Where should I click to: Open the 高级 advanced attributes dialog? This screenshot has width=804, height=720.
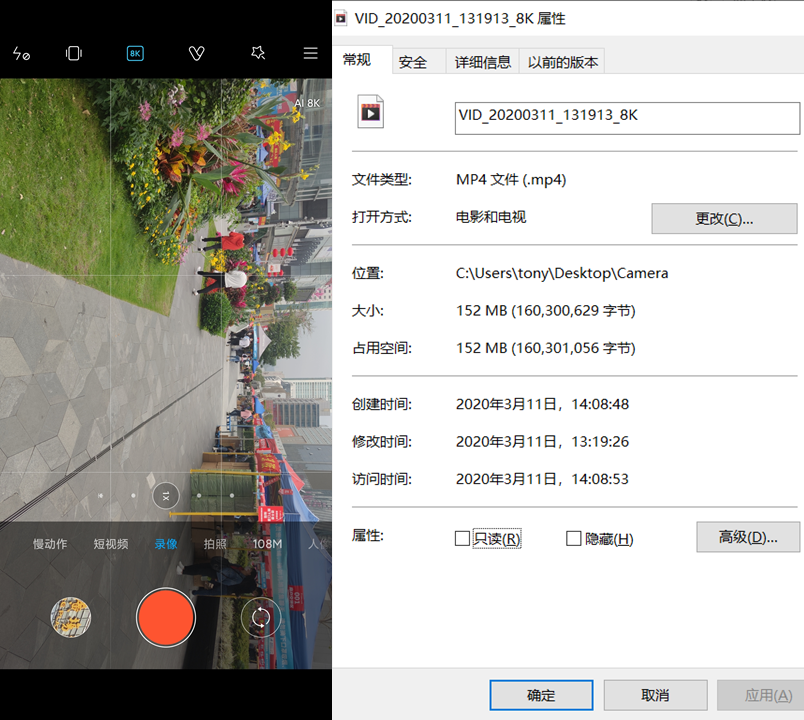click(x=748, y=537)
